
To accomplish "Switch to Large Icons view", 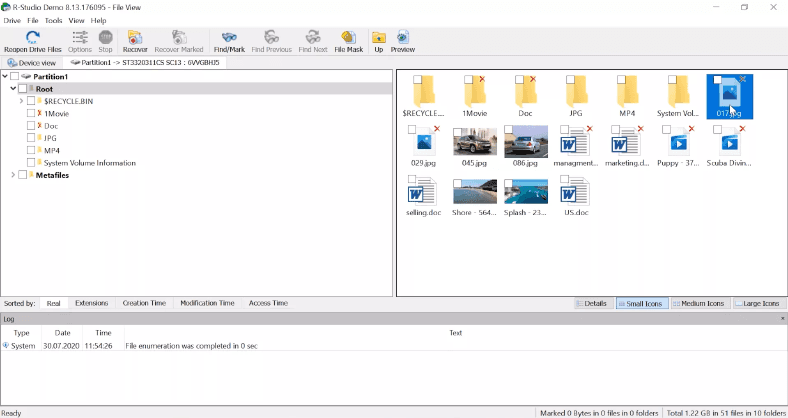I will point(759,303).
